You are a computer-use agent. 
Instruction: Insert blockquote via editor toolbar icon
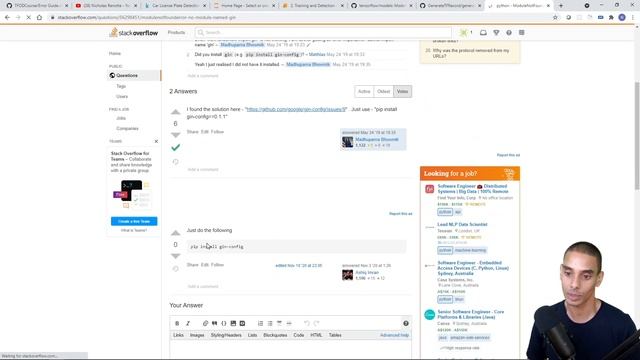(214, 323)
